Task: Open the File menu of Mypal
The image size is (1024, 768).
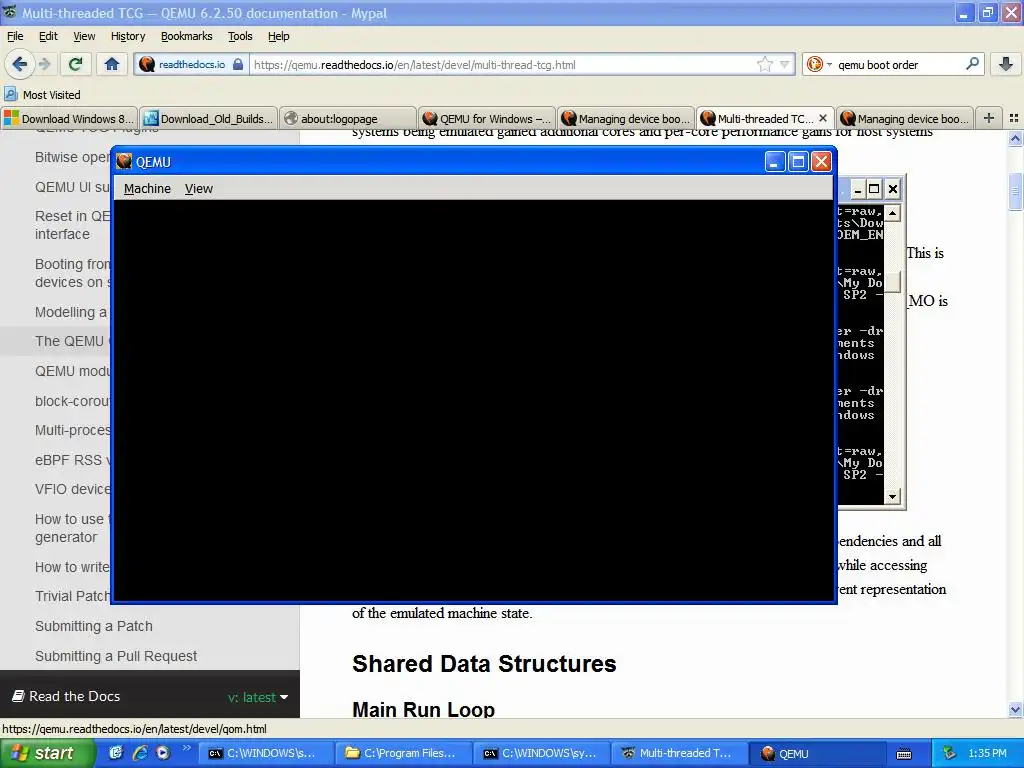Action: 15,36
